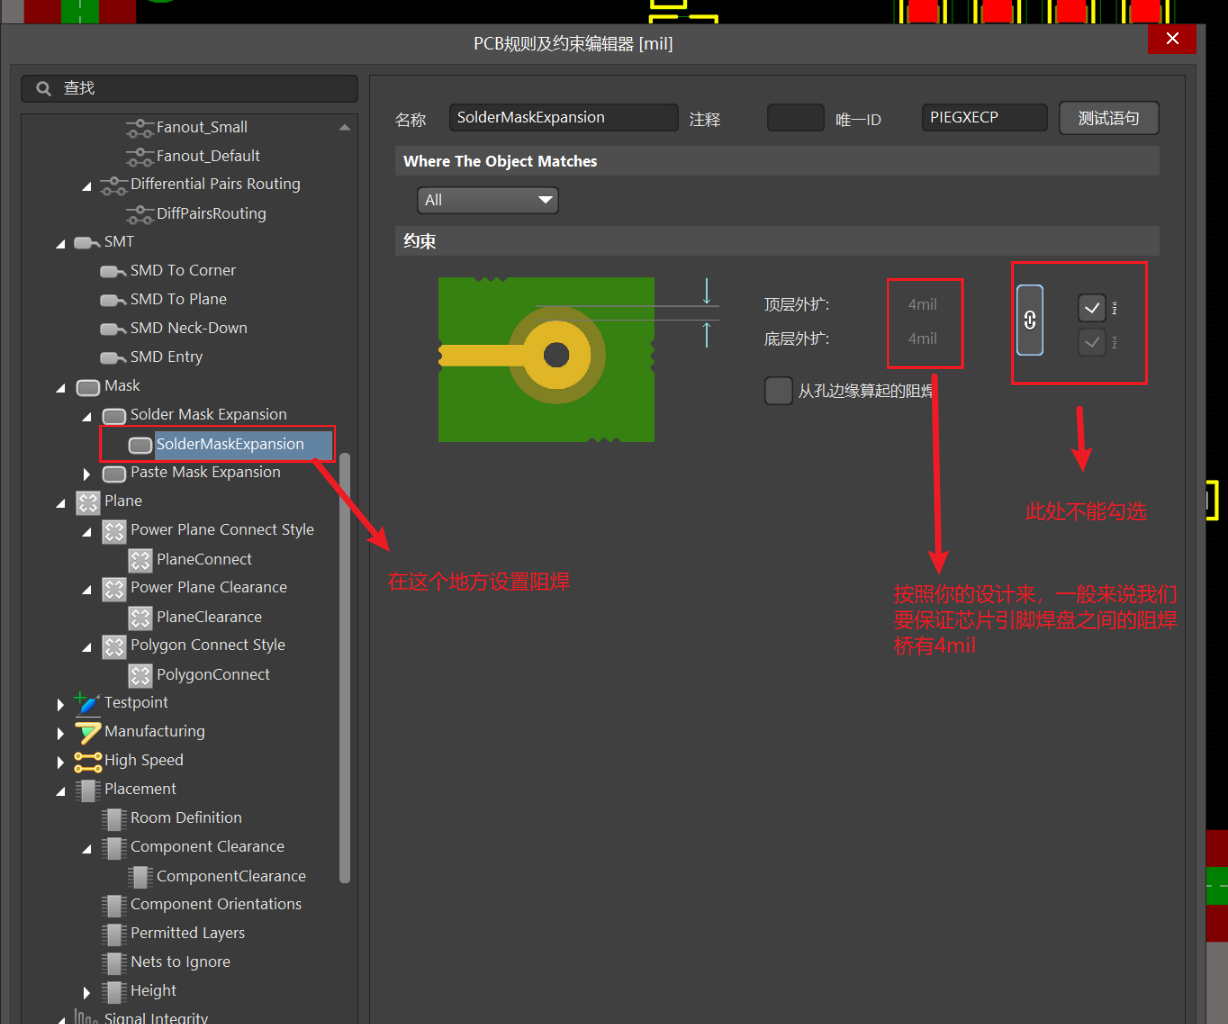Click the search magnifier icon
1228x1024 pixels.
pos(44,89)
